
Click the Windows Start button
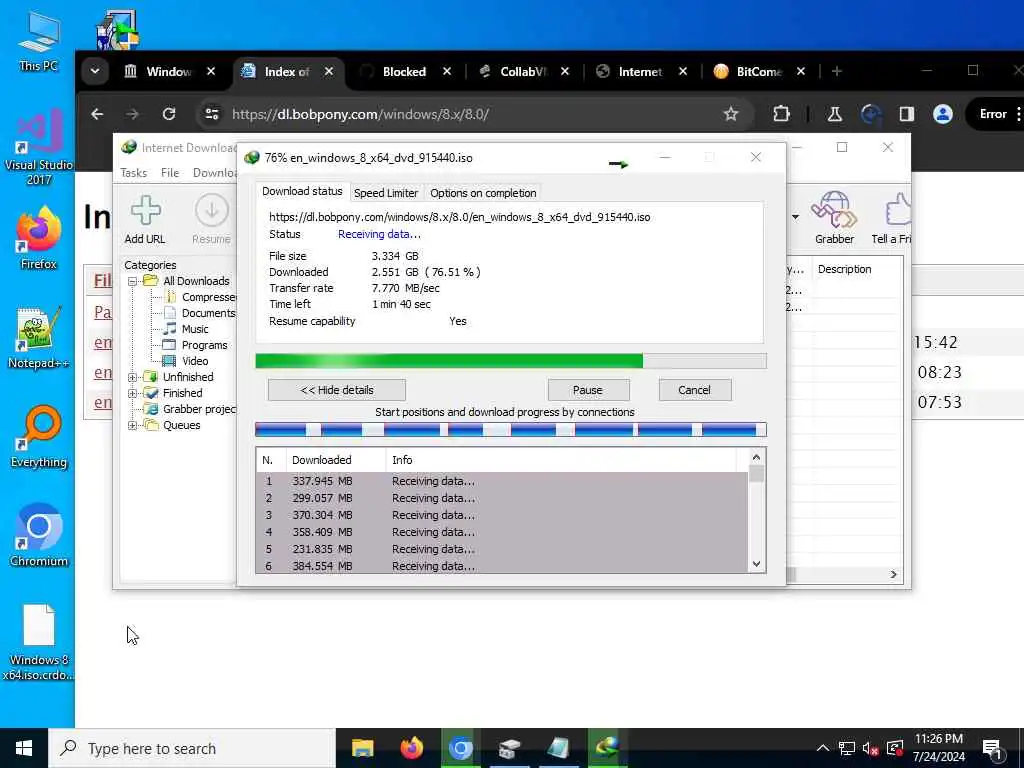24,748
